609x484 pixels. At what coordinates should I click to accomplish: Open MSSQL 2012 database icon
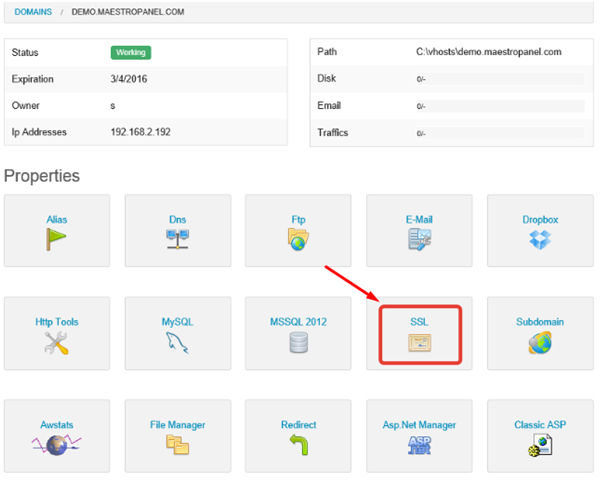tap(299, 343)
